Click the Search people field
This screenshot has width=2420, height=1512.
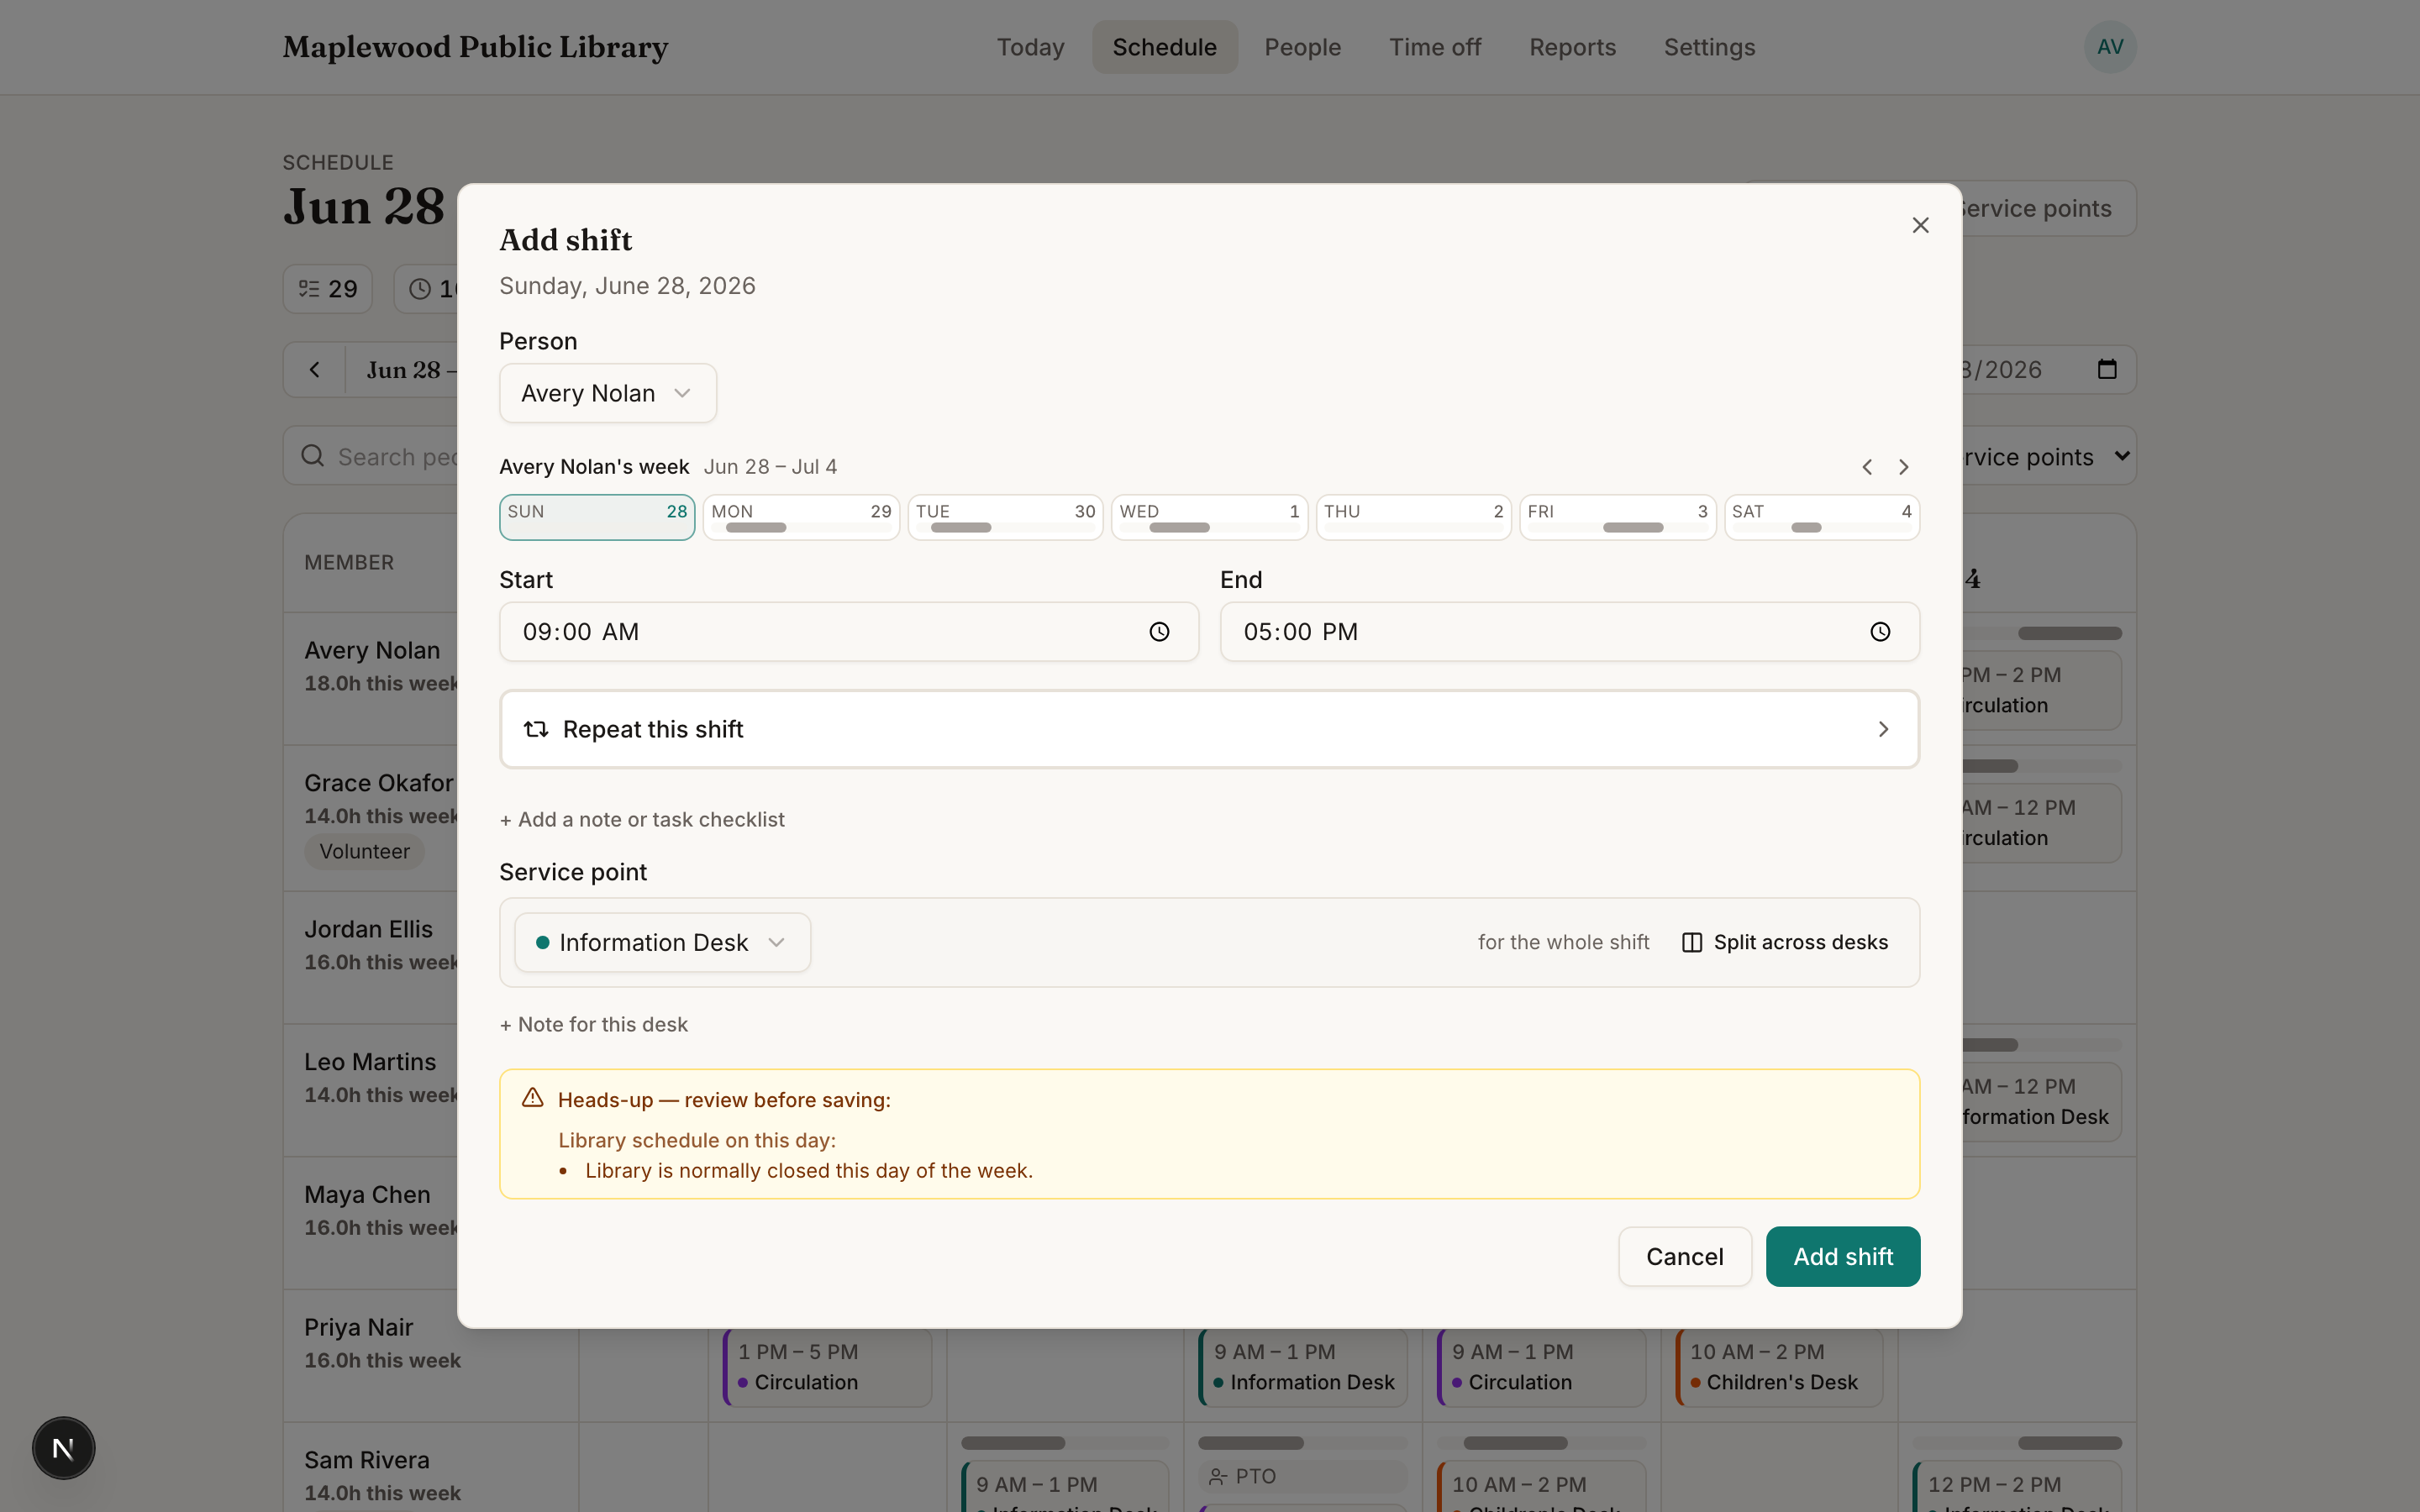coord(370,456)
